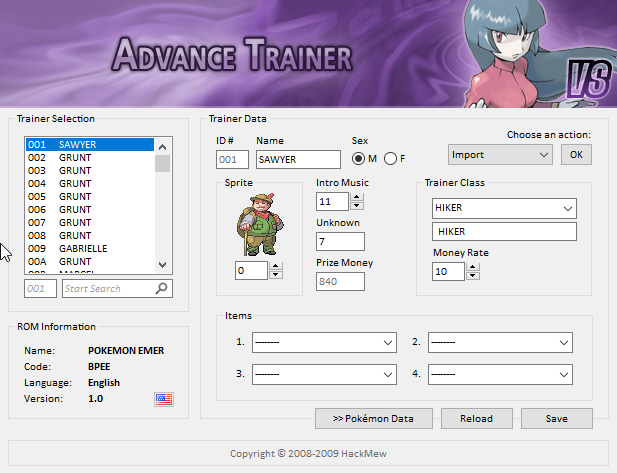The height and width of the screenshot is (473, 617).
Task: Click the Language value English
Action: click(104, 383)
